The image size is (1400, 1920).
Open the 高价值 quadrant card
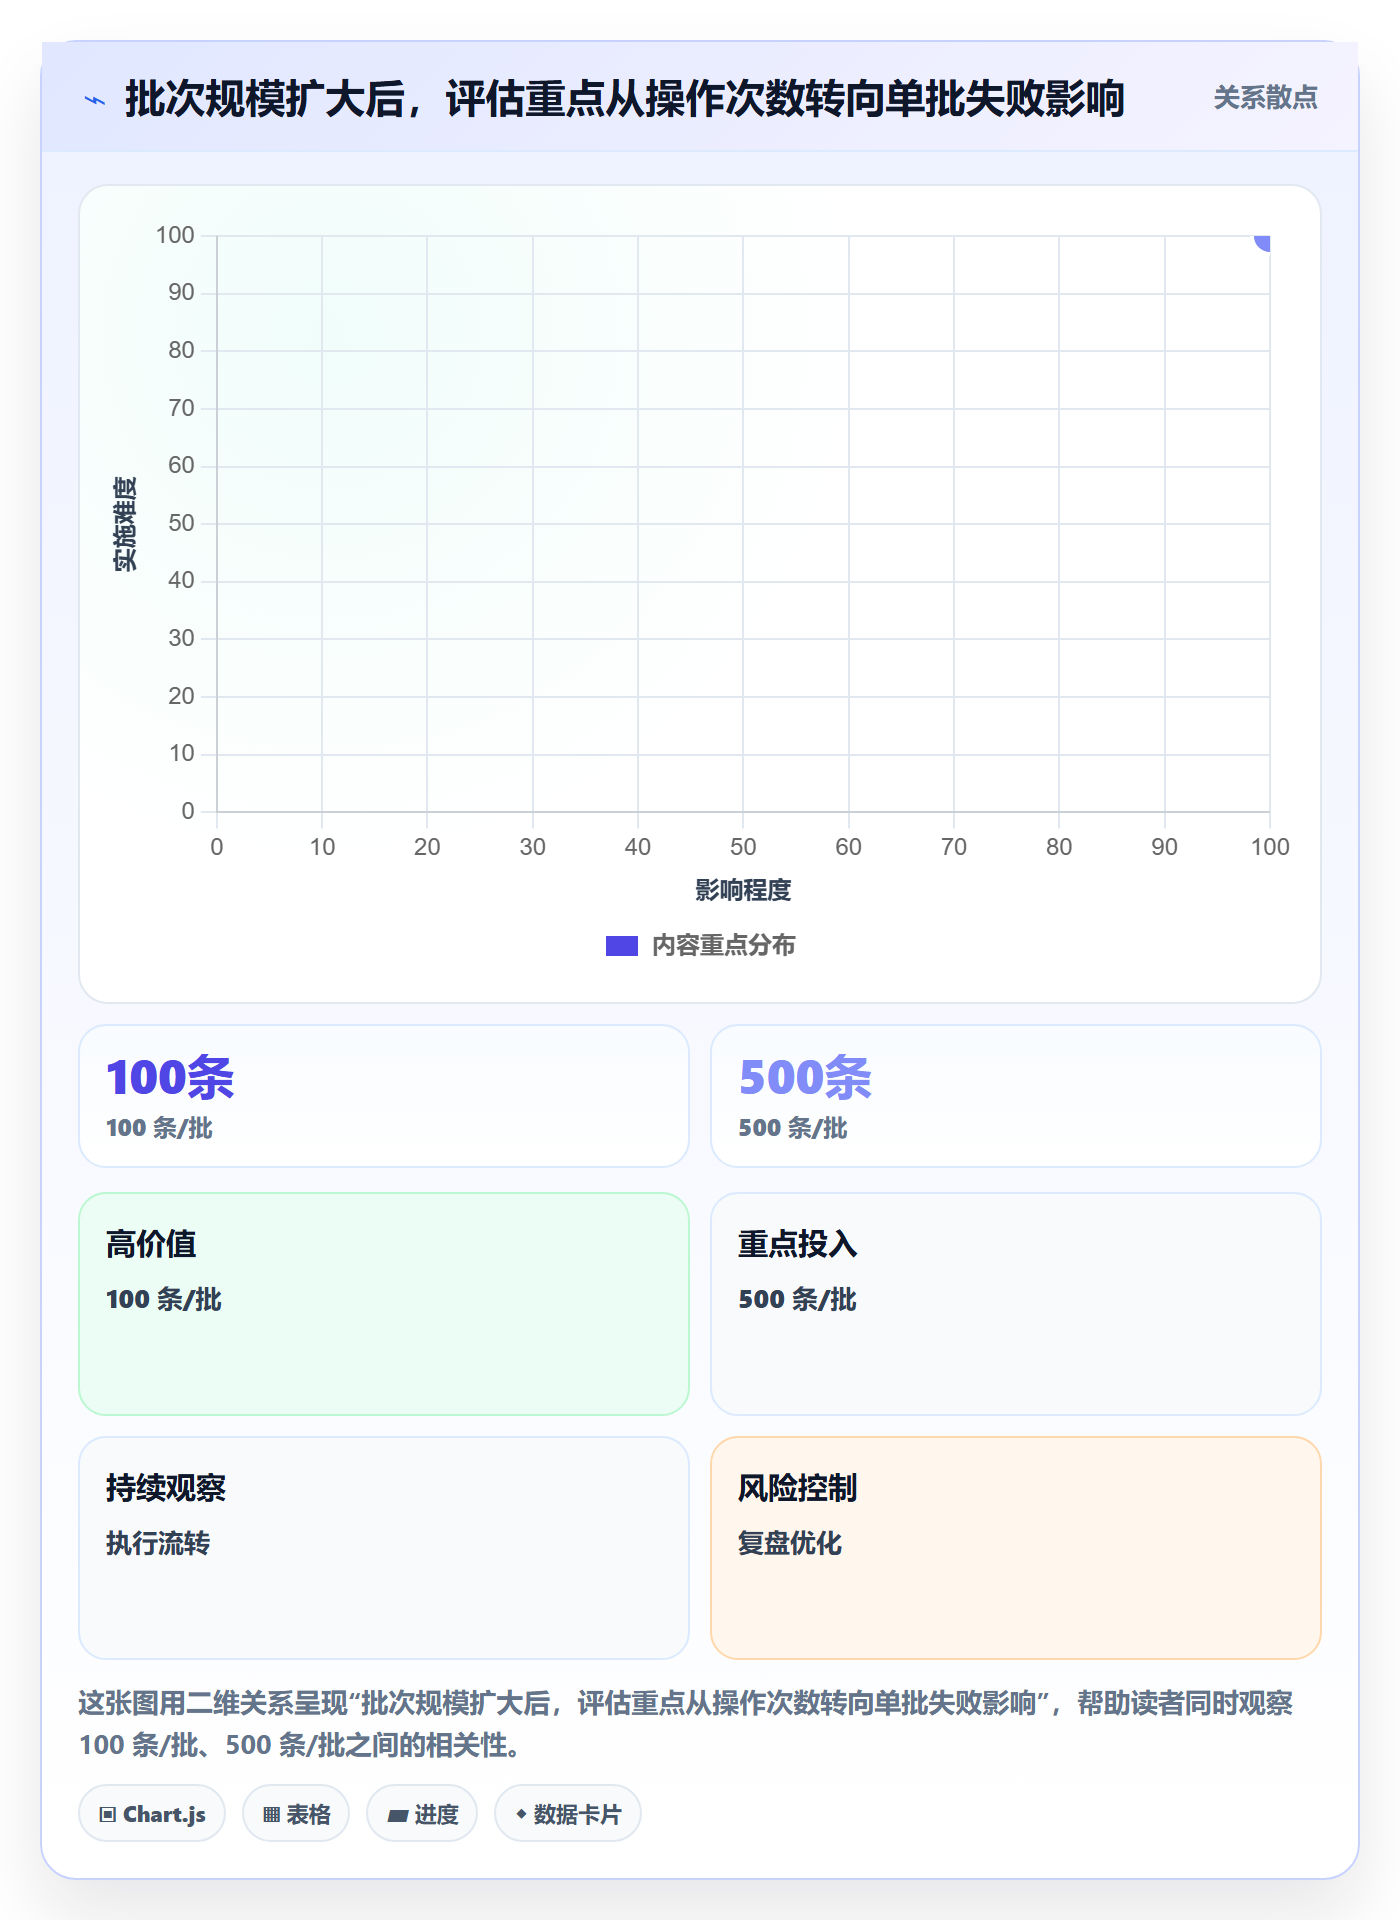[x=384, y=1304]
